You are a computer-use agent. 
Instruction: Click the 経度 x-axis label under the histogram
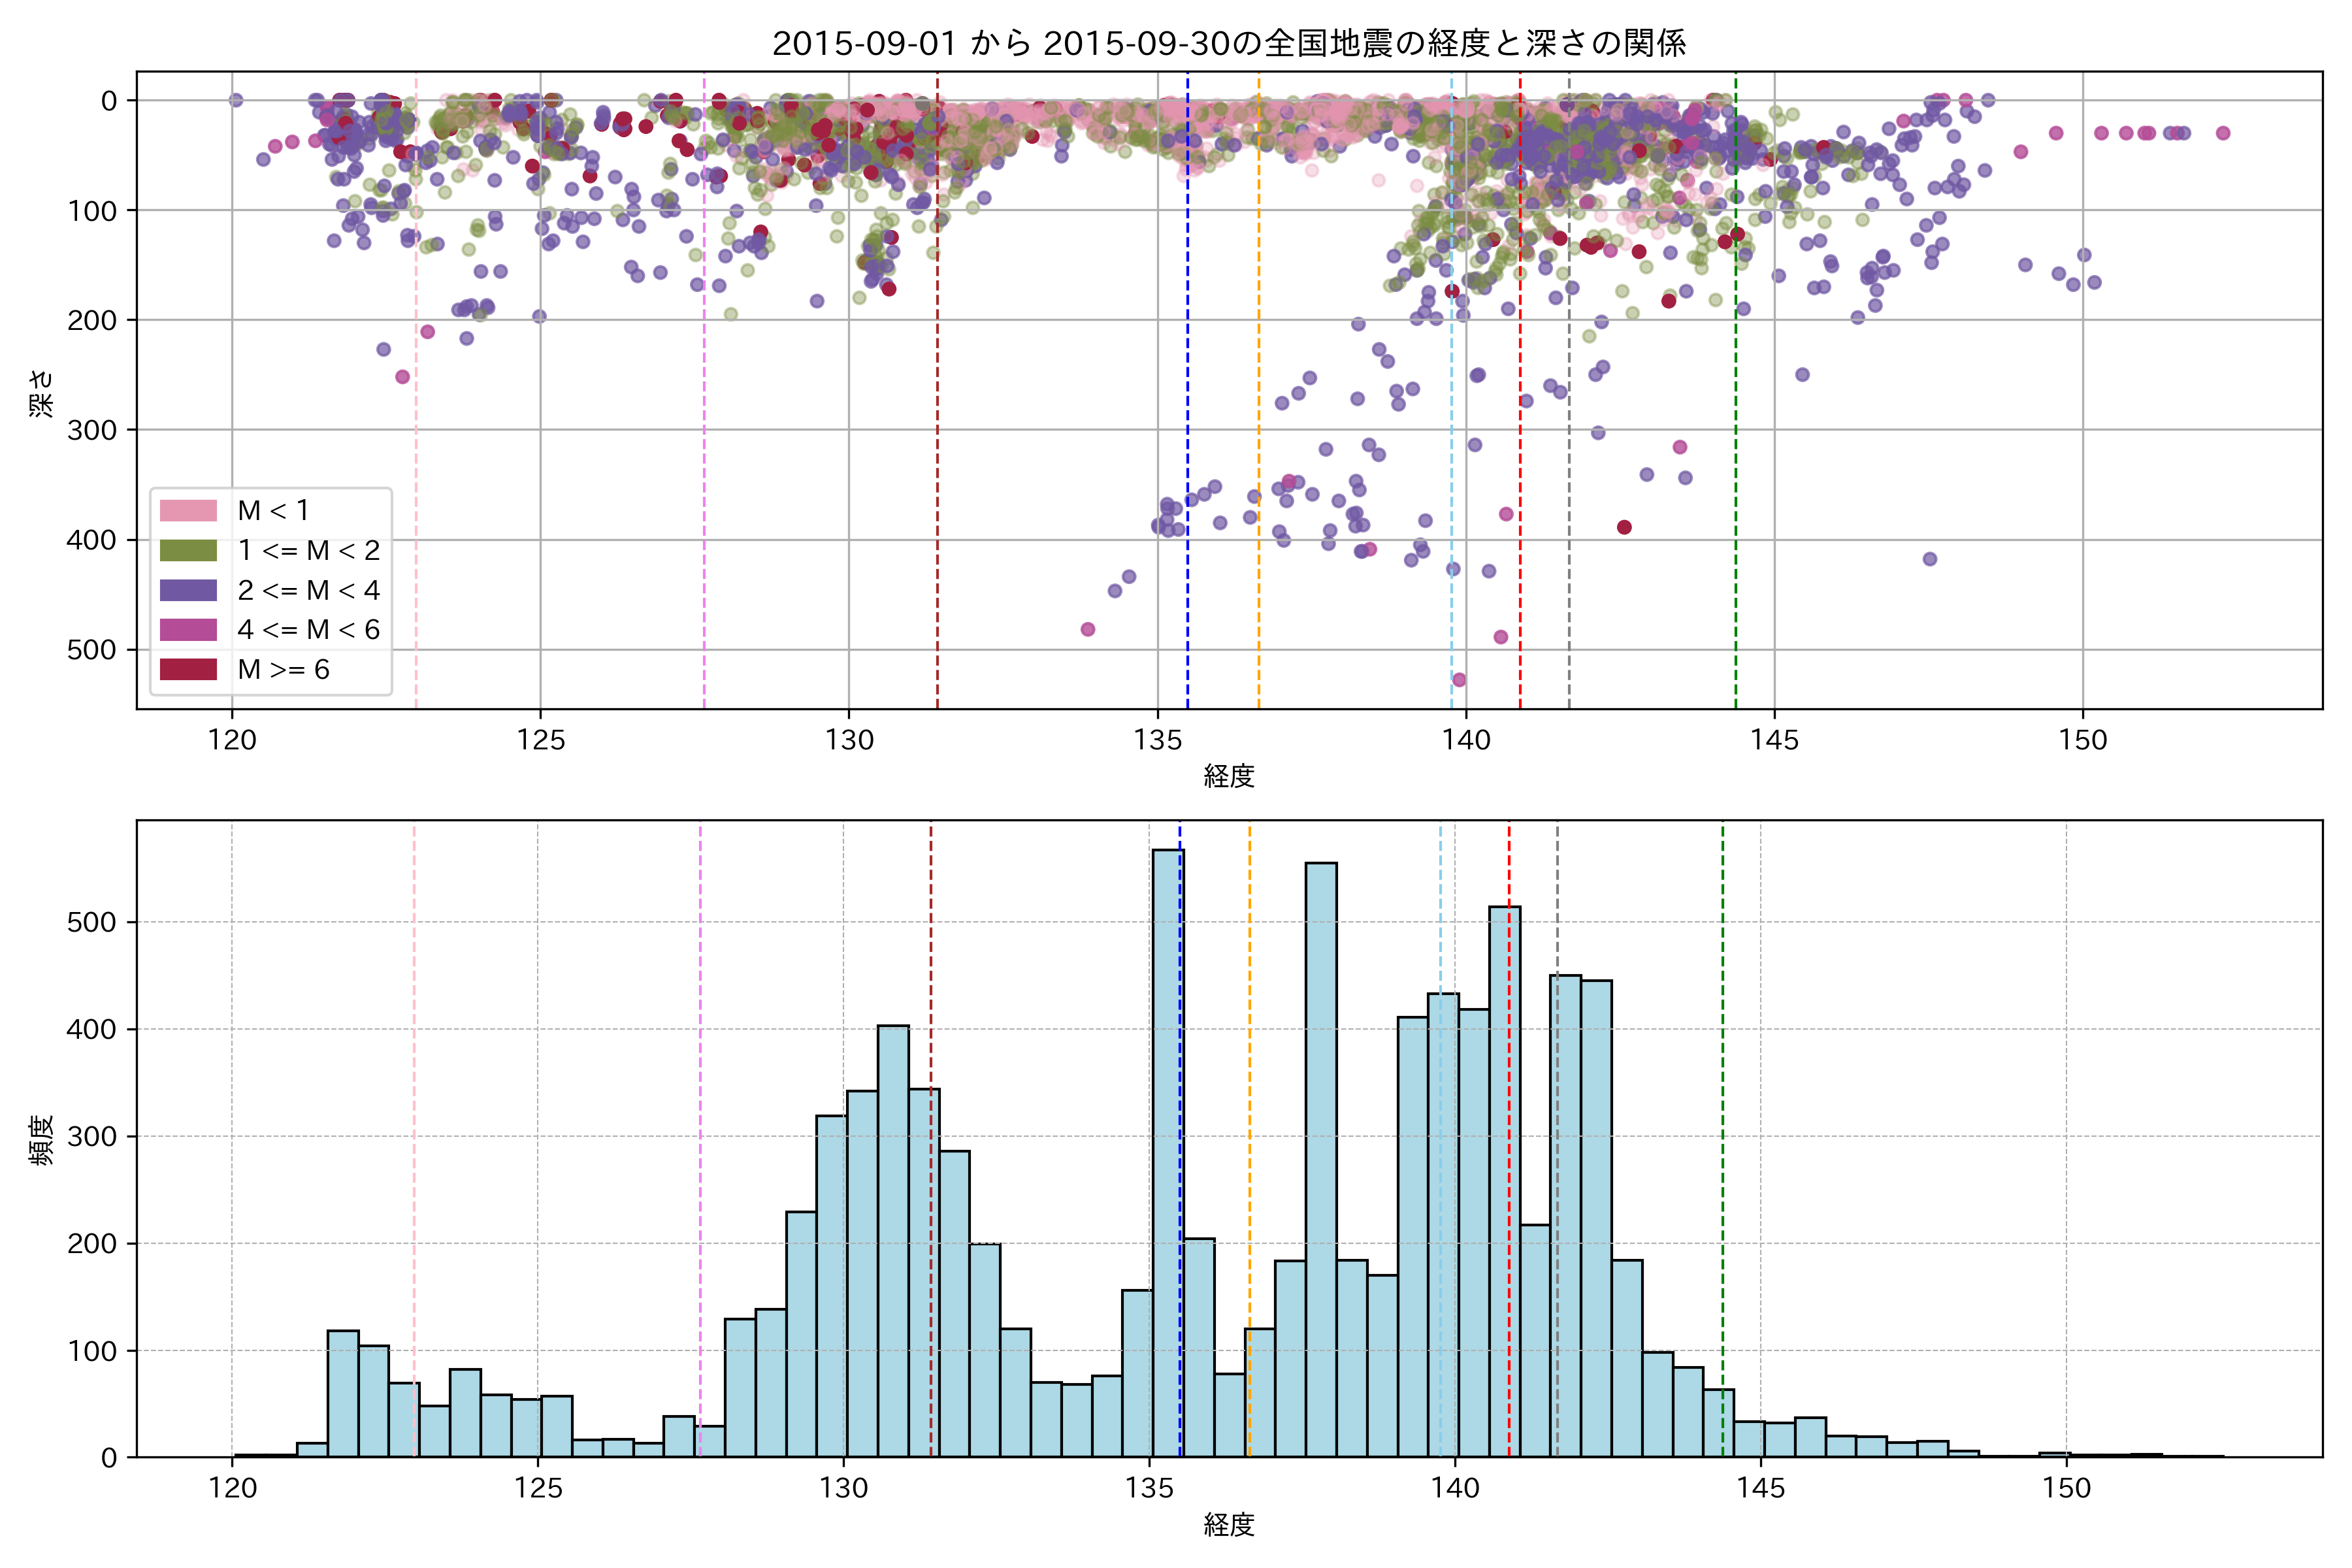pos(1229,1525)
